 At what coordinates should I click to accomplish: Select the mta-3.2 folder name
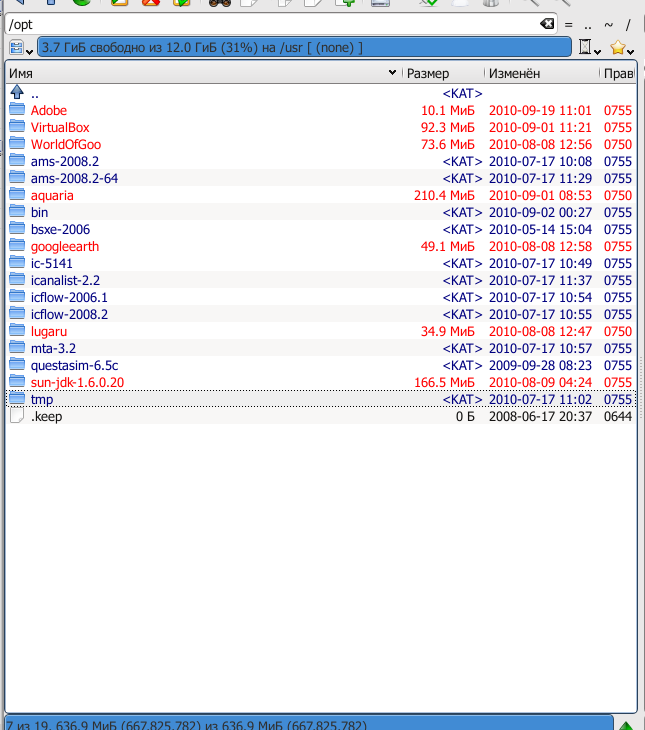click(x=53, y=348)
